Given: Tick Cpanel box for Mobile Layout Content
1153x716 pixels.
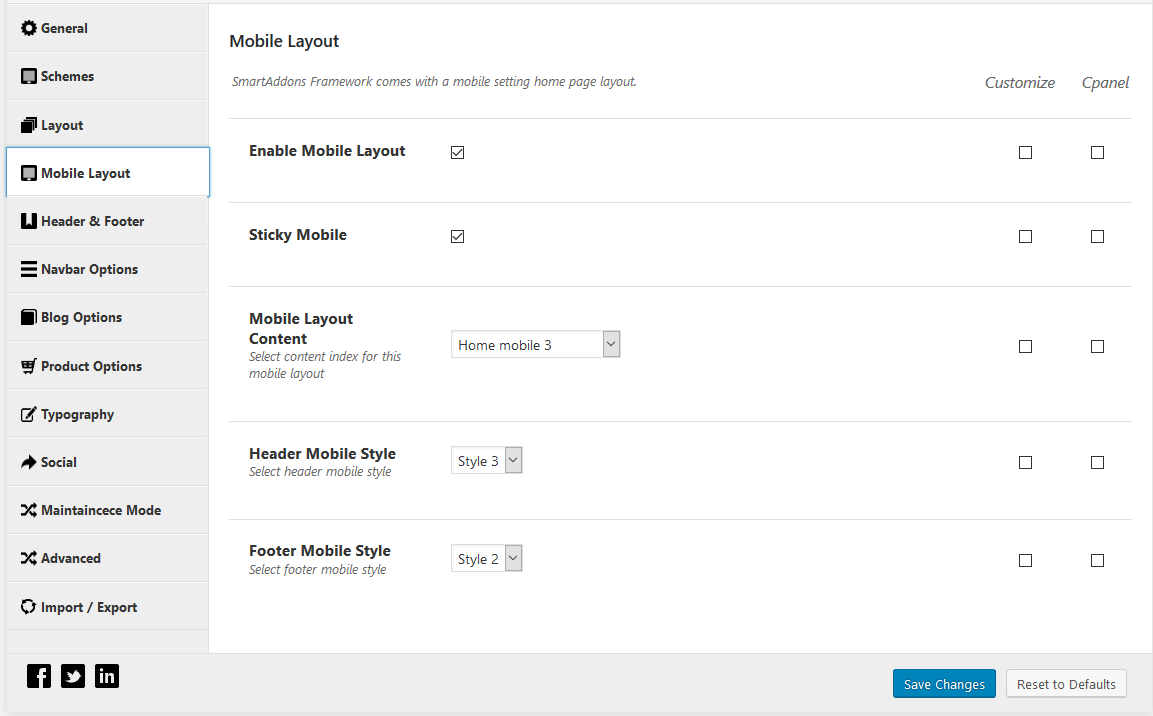Looking at the screenshot, I should point(1097,346).
